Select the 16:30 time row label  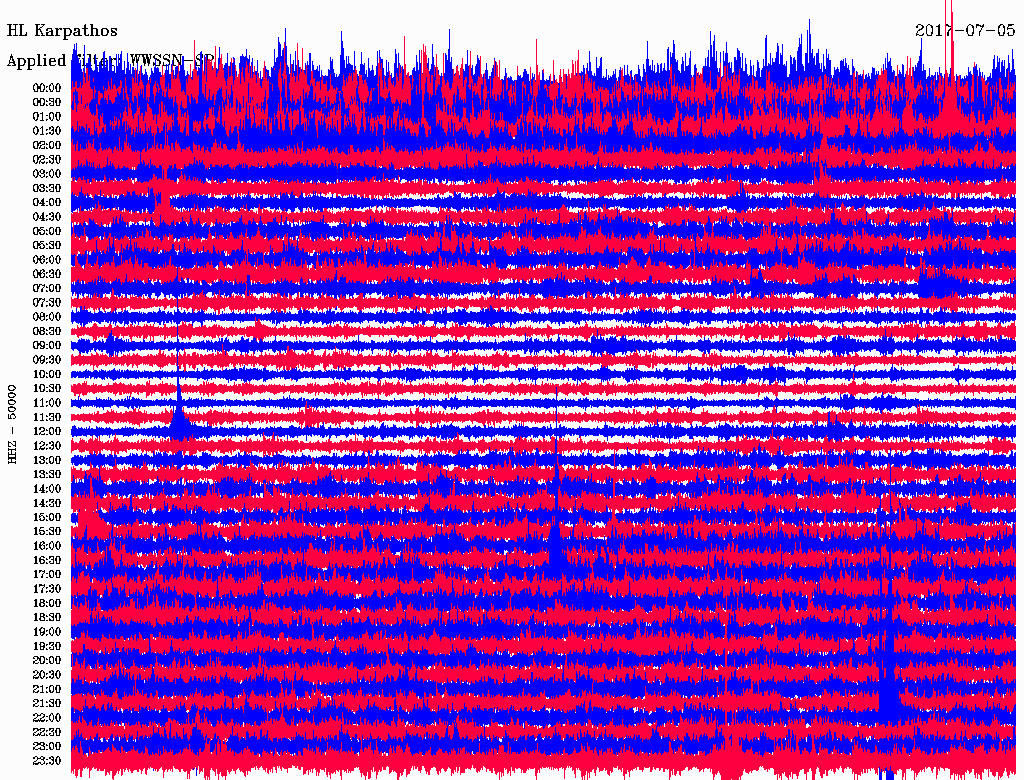click(47, 561)
